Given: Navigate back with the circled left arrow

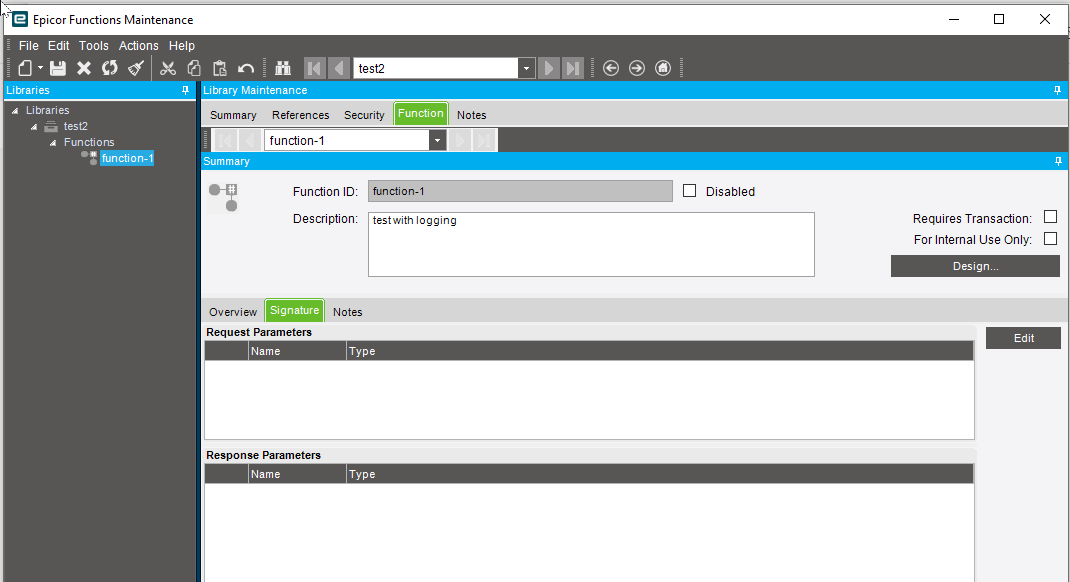Looking at the screenshot, I should pos(611,68).
